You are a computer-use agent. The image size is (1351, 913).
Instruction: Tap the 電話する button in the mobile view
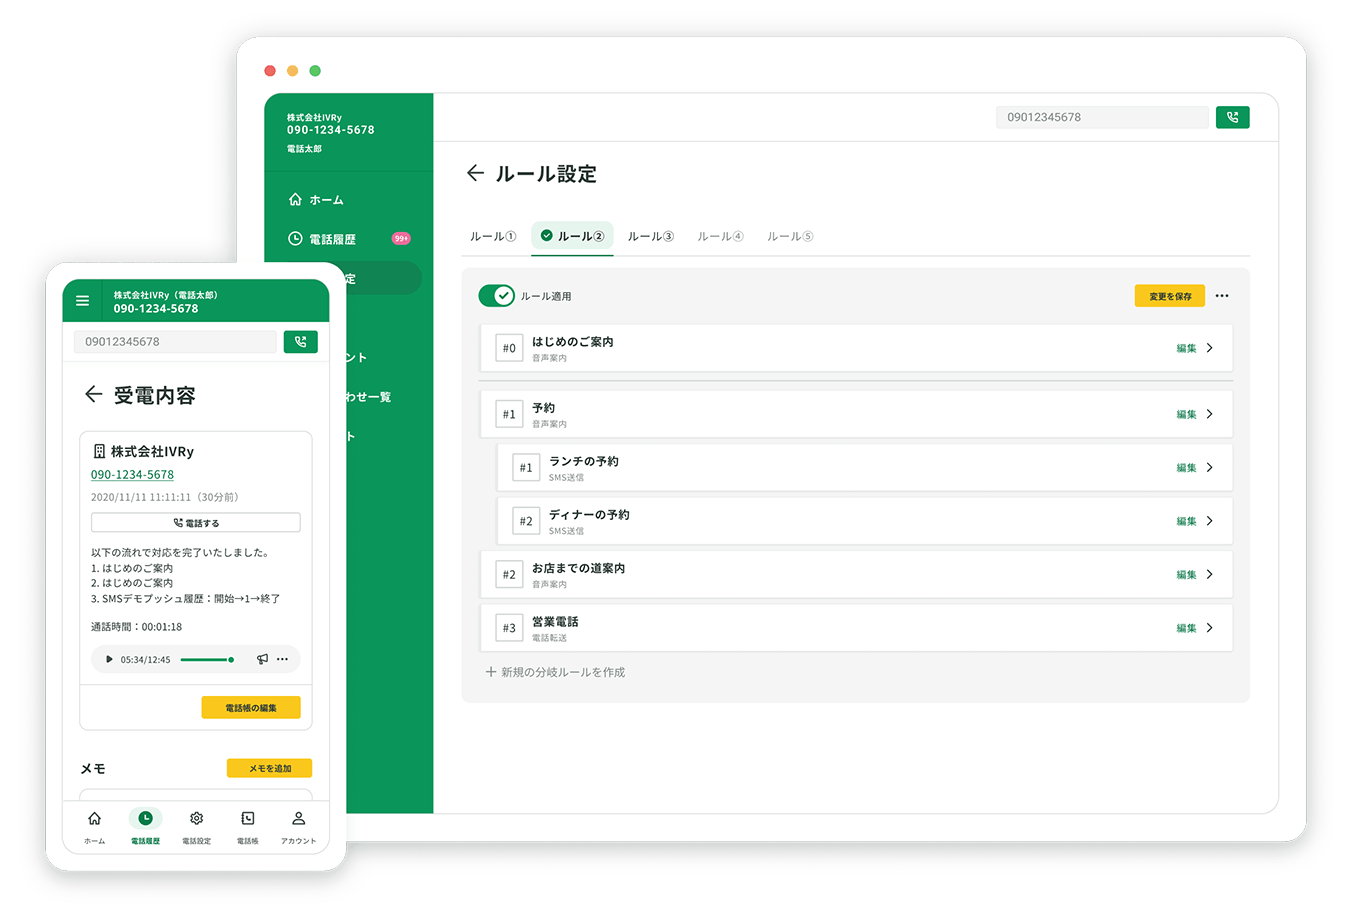196,523
